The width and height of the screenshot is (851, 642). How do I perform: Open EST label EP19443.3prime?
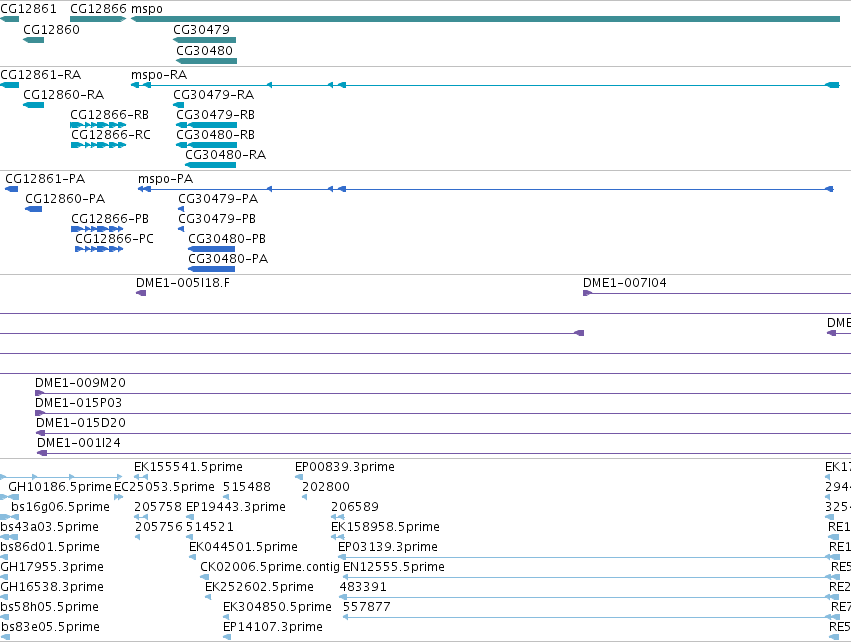[236, 507]
